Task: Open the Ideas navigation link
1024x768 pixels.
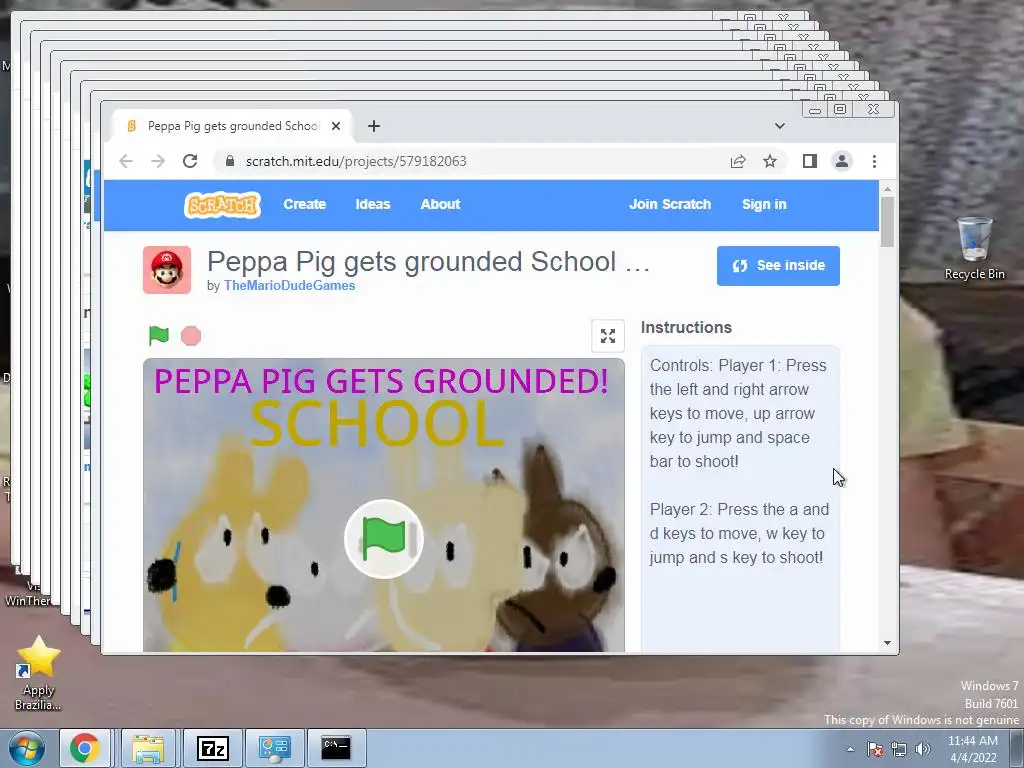Action: (373, 204)
